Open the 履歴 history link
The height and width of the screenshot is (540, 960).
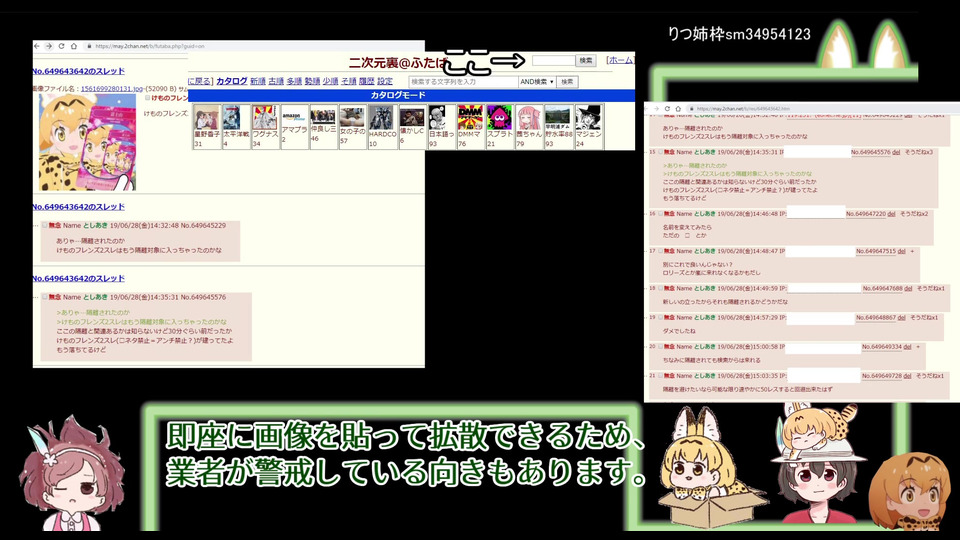point(367,81)
